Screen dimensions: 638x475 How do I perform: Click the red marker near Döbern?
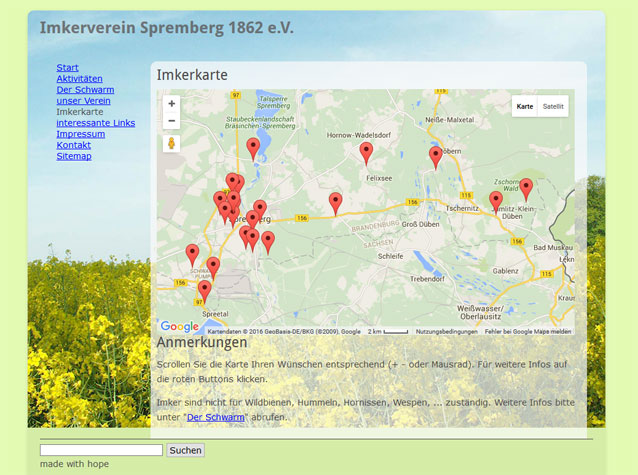[435, 157]
